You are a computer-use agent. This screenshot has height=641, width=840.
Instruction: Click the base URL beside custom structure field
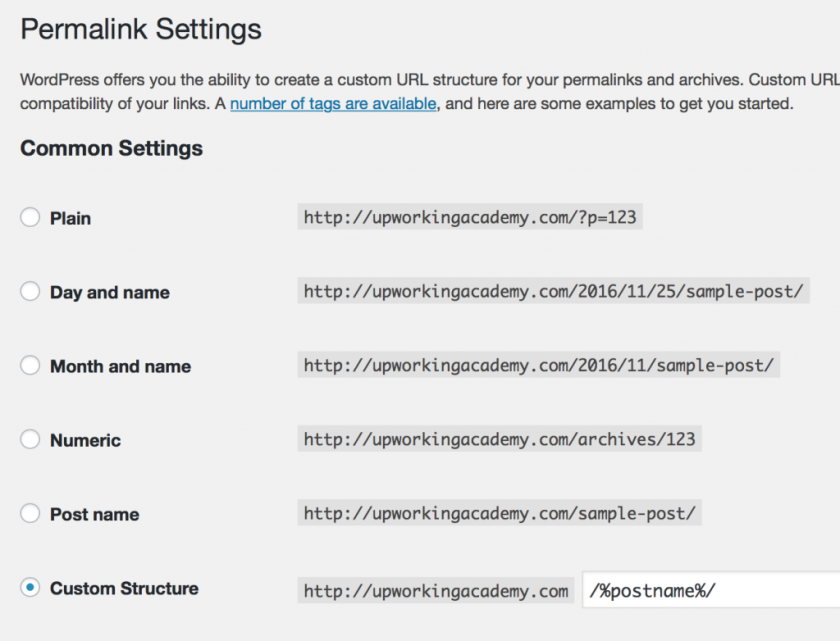click(436, 591)
